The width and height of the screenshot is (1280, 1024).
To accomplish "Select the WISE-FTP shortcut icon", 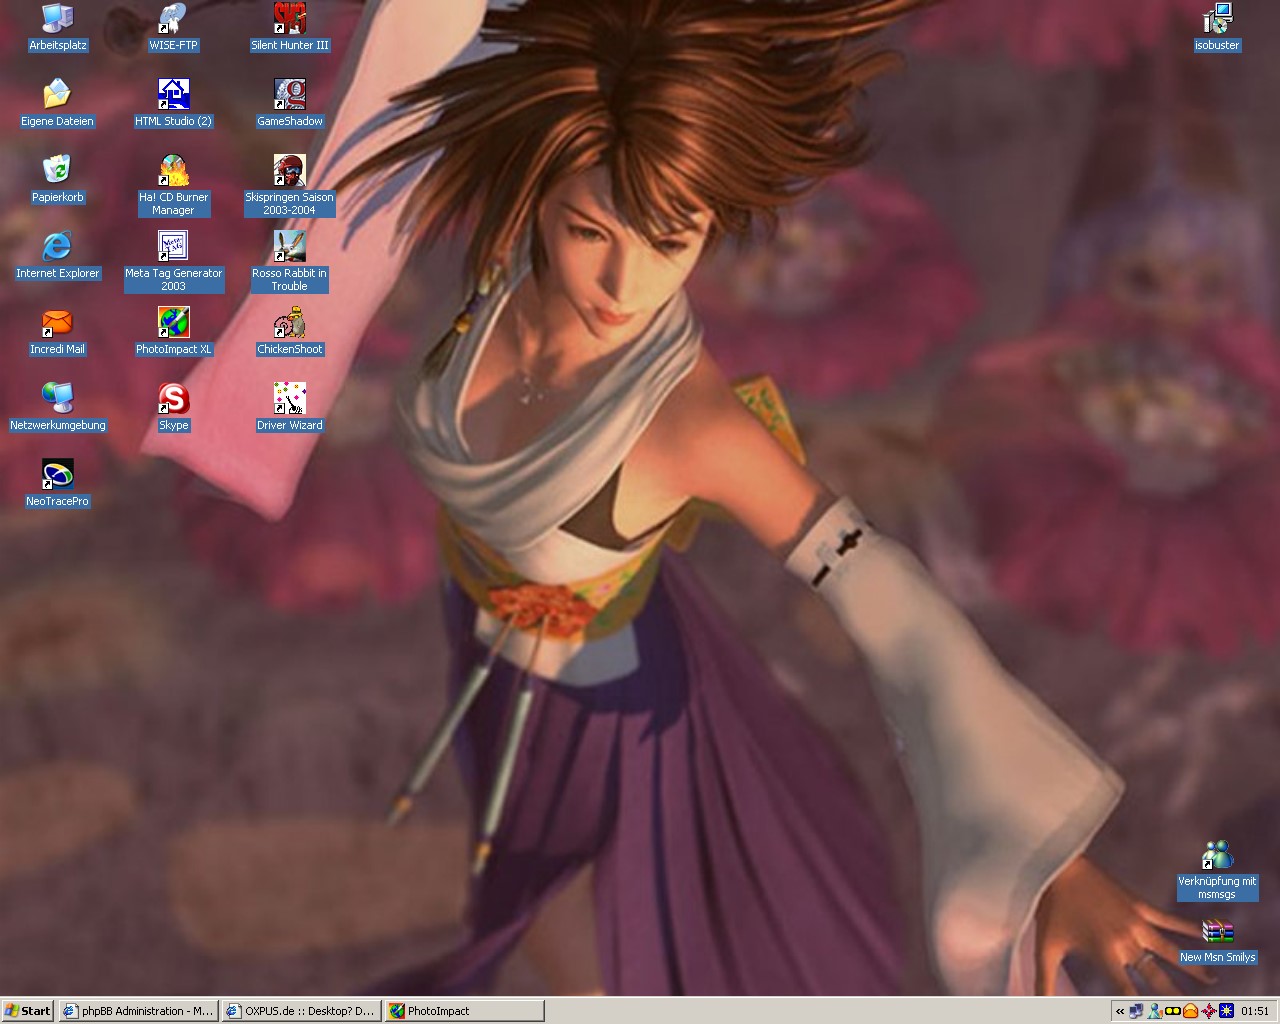I will (x=173, y=18).
